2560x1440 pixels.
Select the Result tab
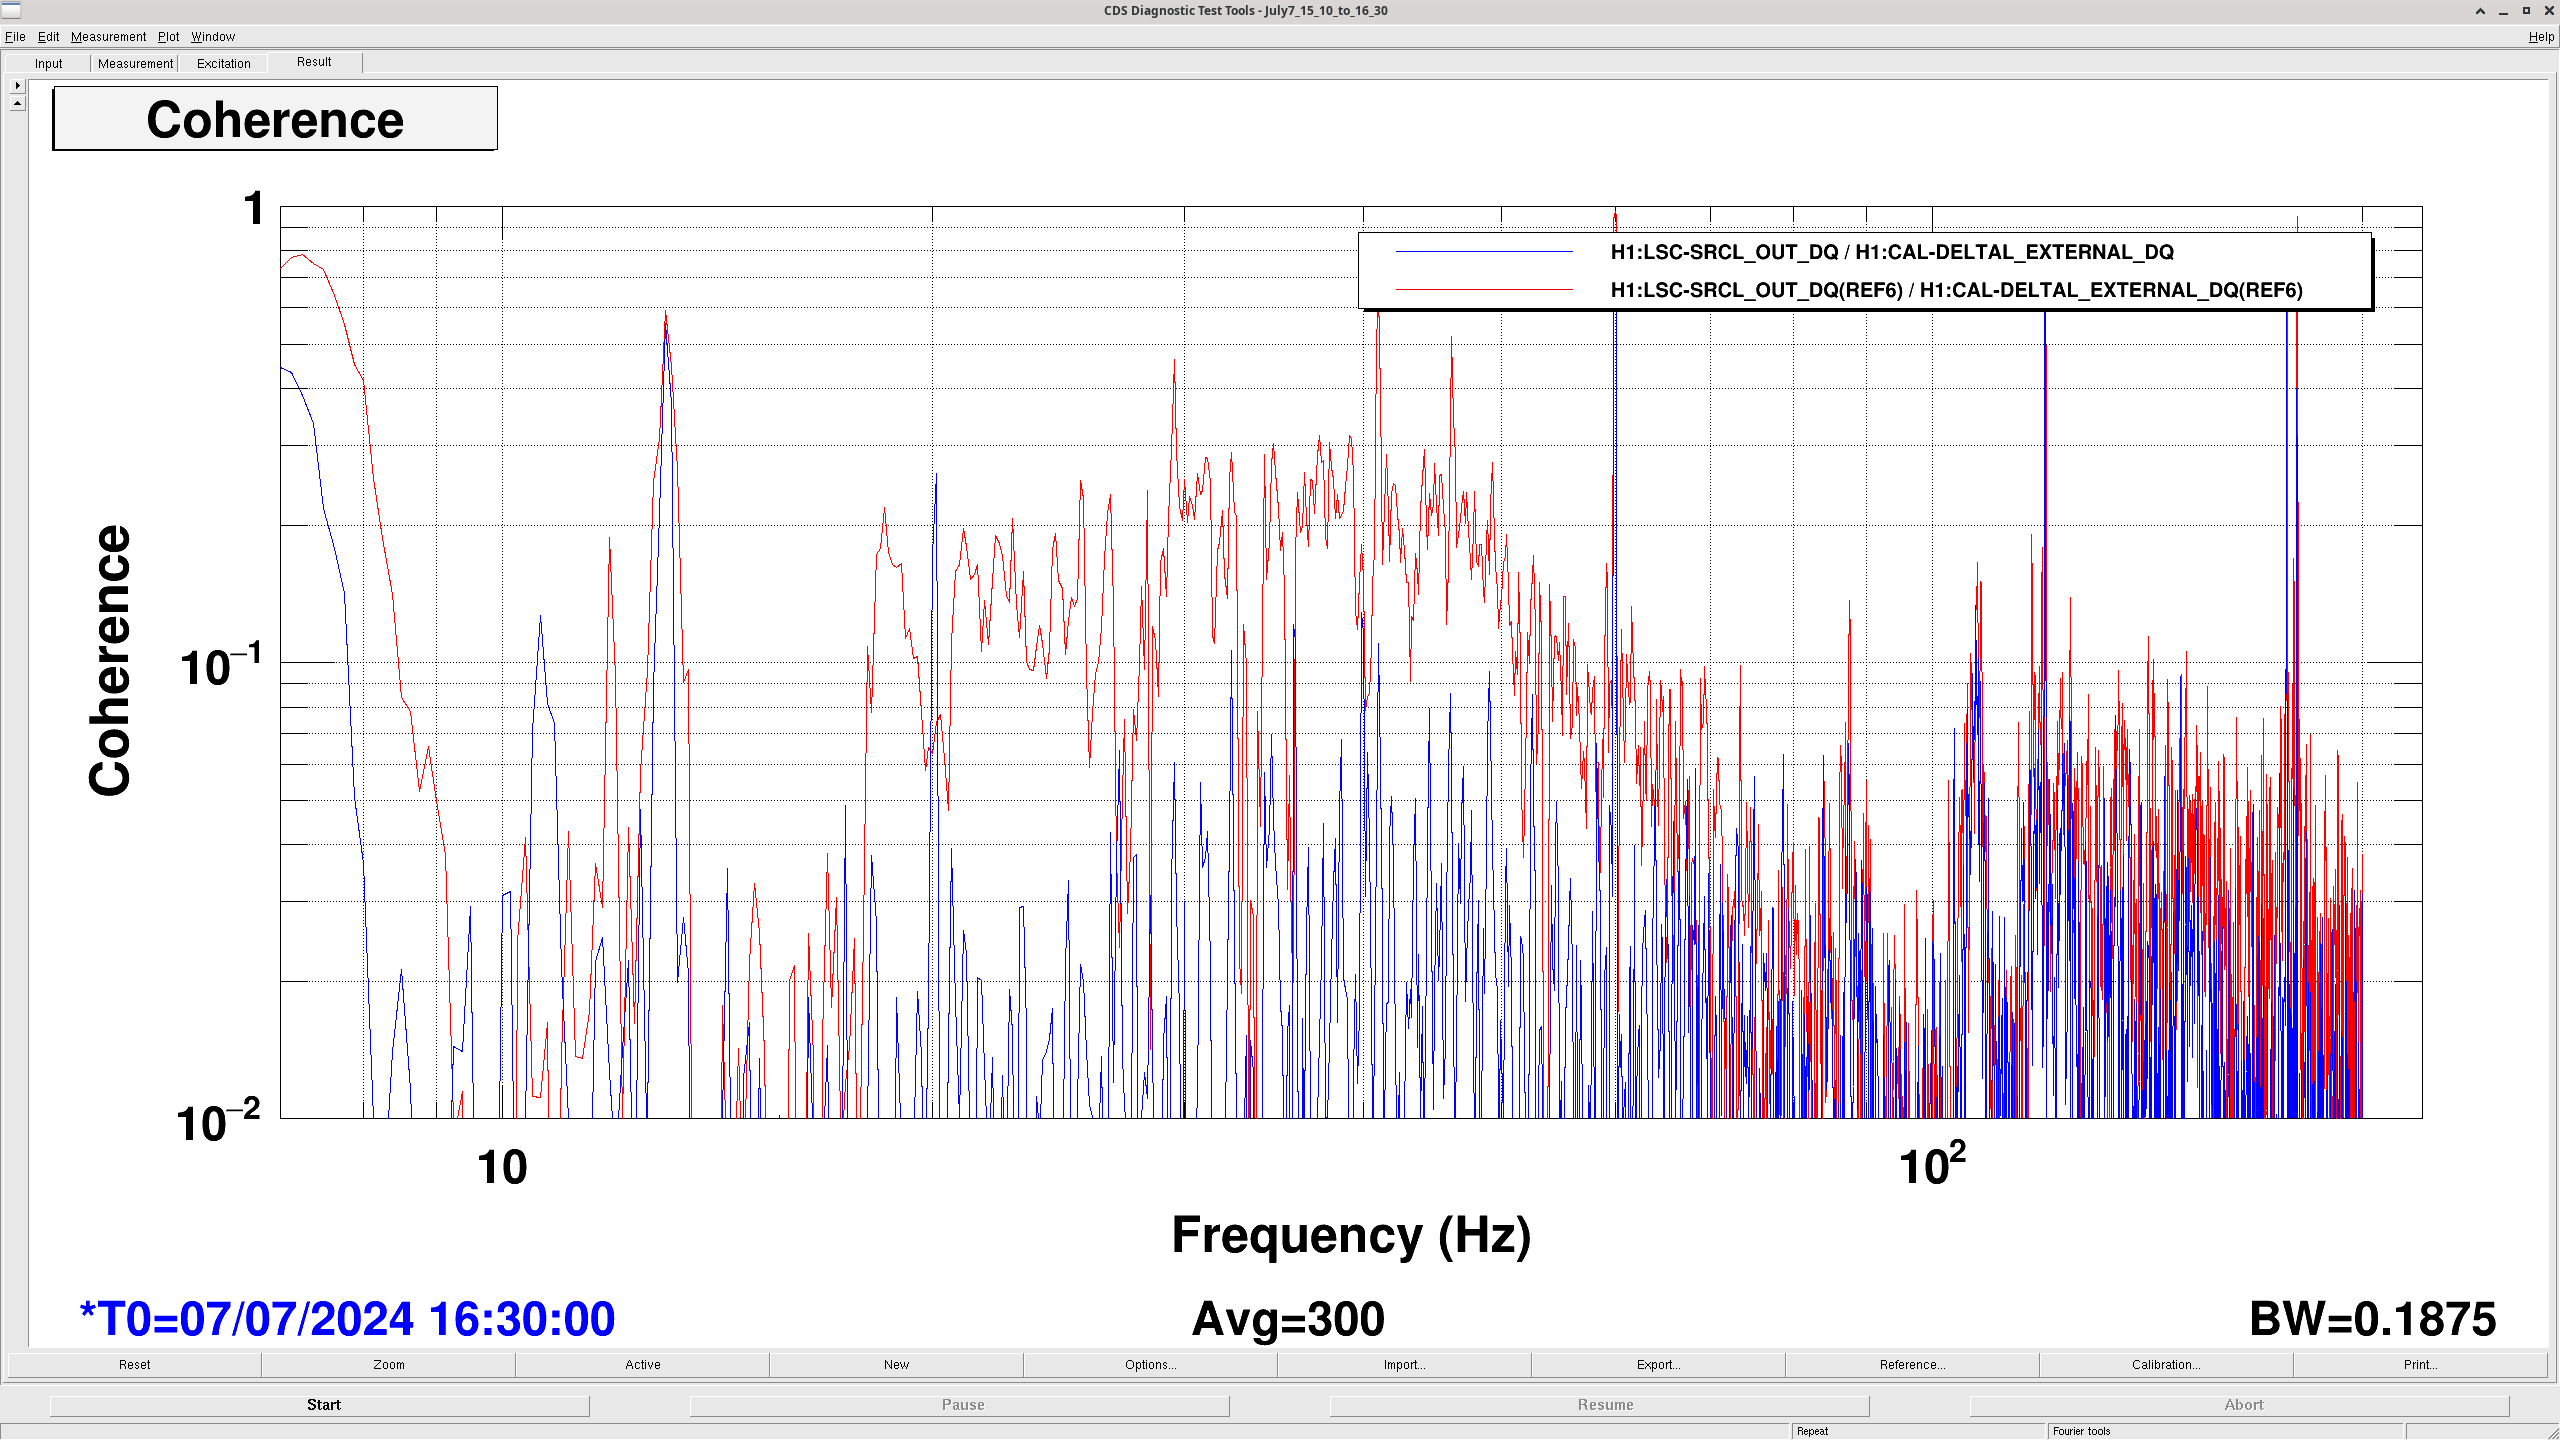coord(314,62)
